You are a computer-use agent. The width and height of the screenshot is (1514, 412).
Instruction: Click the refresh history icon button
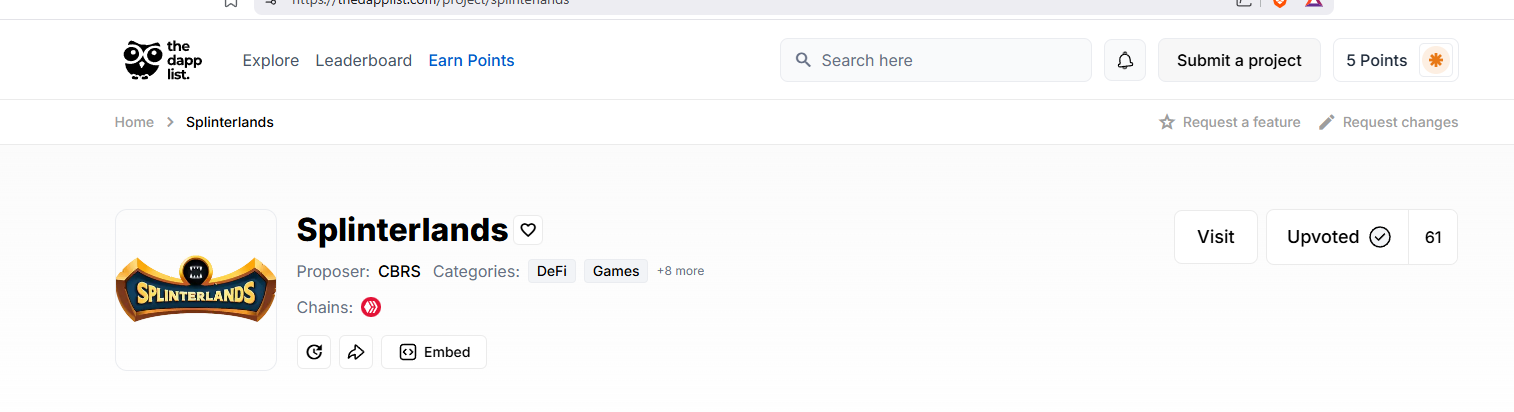[x=314, y=352]
